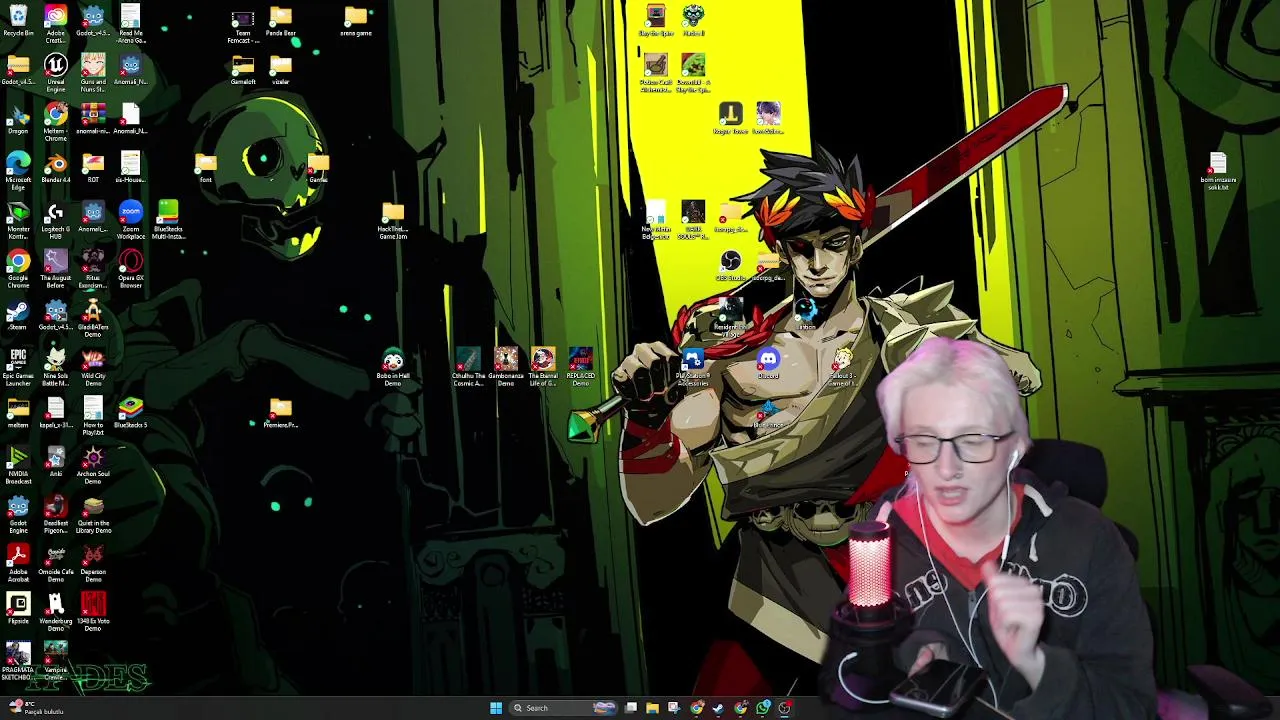1280x720 pixels.
Task: Launch Adobe Creative Cloud shortcut
Action: [x=55, y=23]
